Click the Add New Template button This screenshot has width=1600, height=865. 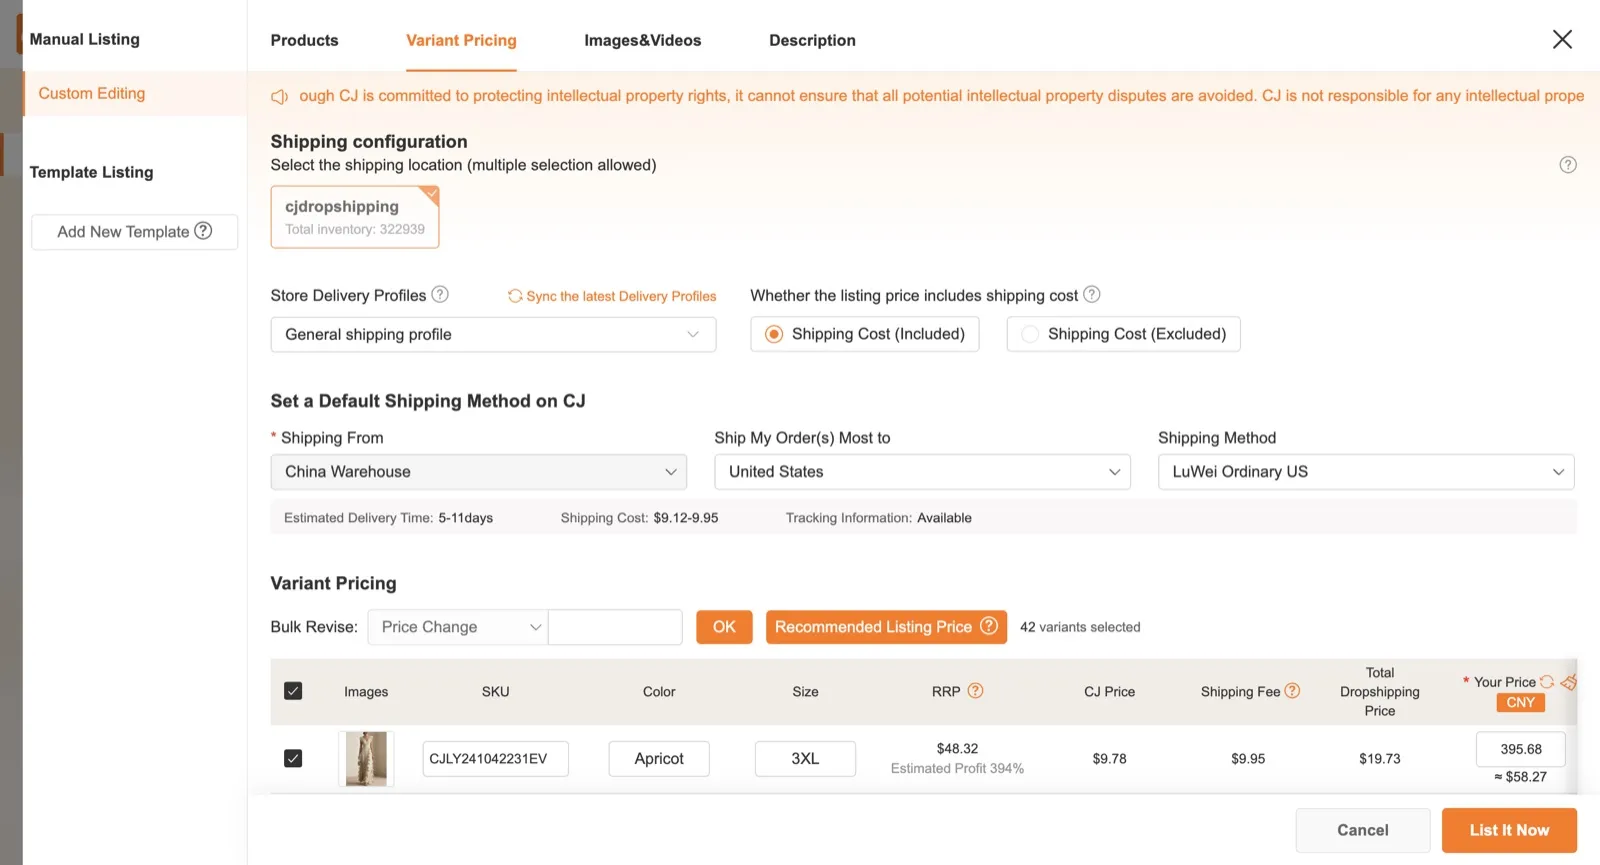(134, 232)
